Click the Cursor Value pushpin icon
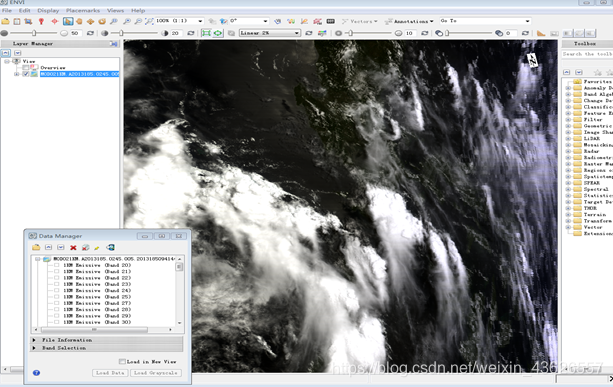 click(x=41, y=21)
